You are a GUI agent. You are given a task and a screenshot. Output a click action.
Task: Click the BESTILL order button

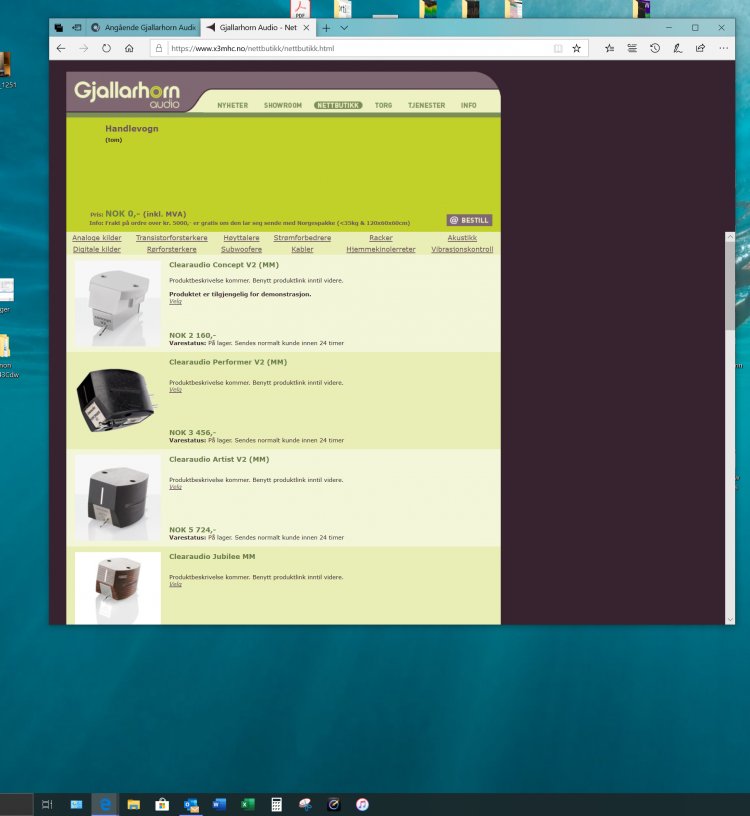pyautogui.click(x=469, y=220)
